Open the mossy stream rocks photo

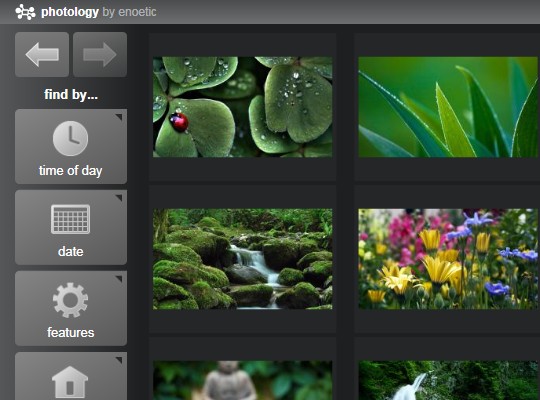(242, 259)
